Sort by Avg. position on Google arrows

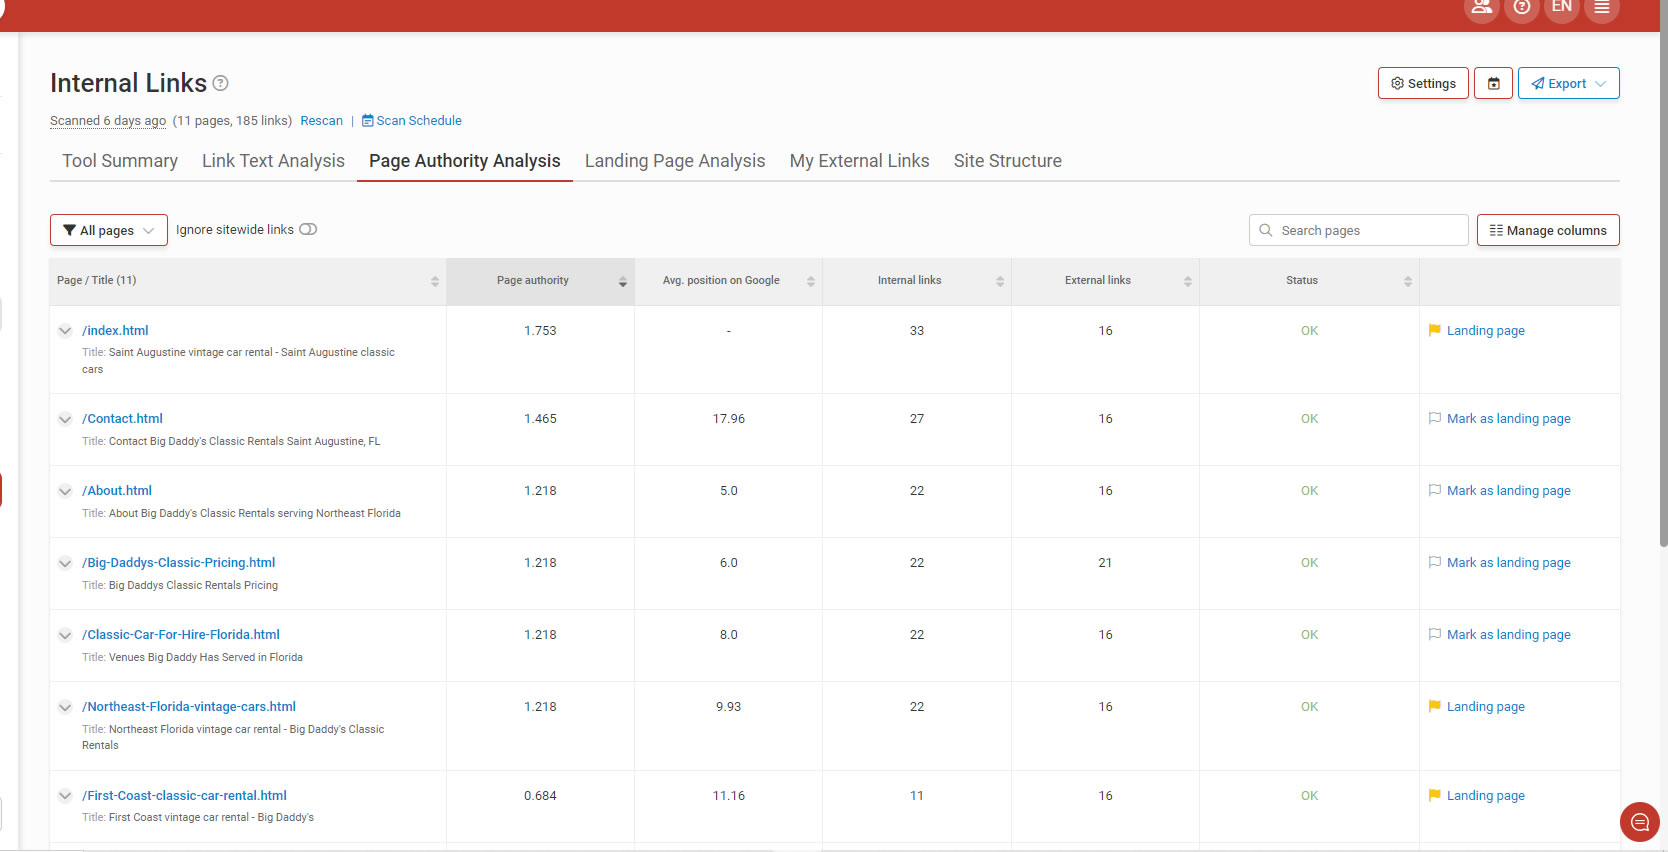click(x=811, y=281)
